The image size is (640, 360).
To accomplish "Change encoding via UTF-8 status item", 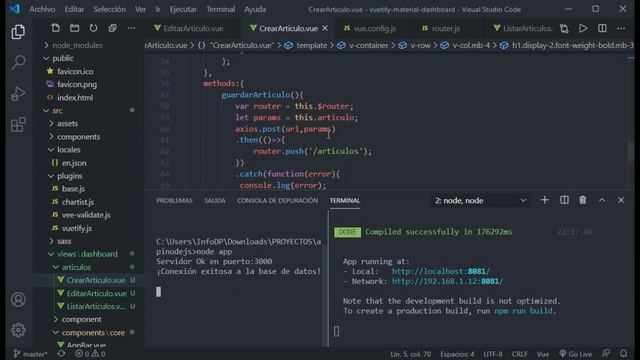I will tap(493, 354).
